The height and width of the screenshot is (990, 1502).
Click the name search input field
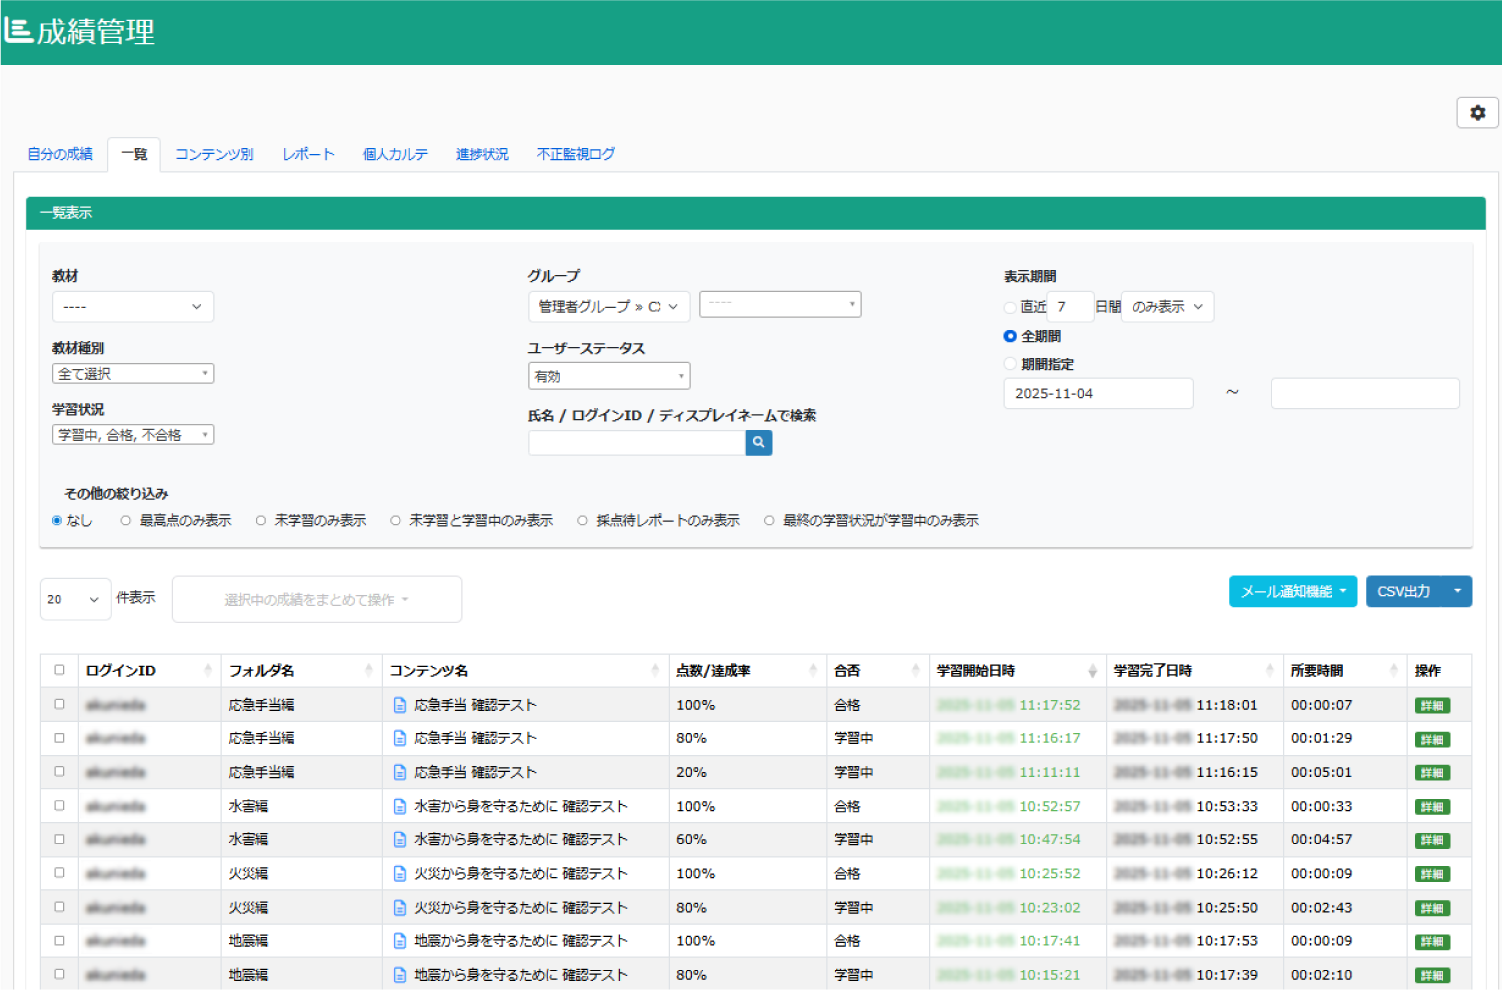pos(637,442)
